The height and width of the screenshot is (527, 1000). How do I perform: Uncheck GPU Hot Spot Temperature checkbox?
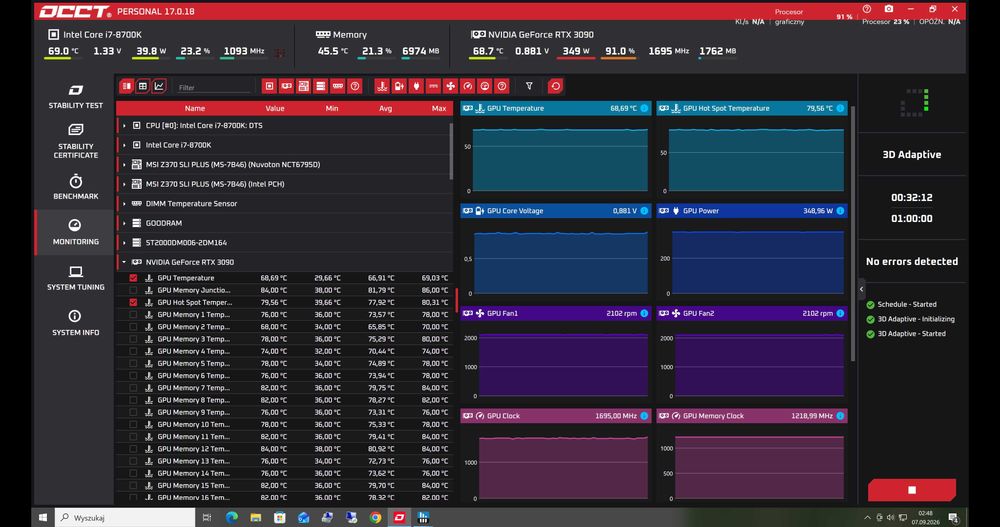click(x=133, y=302)
